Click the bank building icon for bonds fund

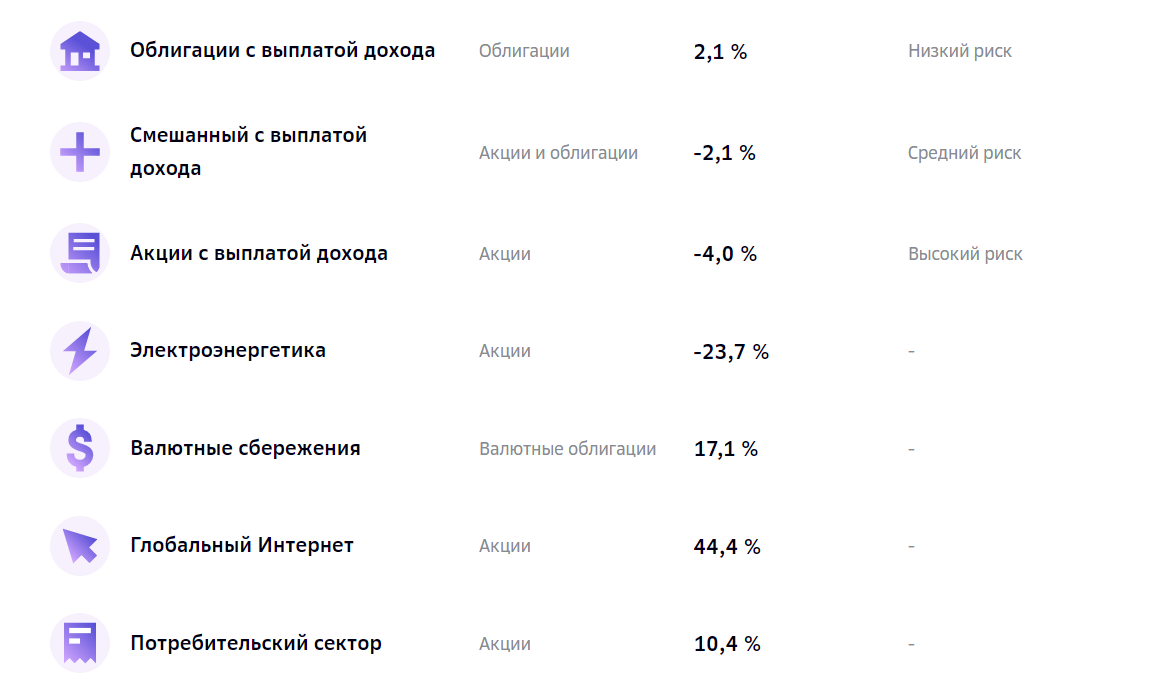tap(80, 51)
